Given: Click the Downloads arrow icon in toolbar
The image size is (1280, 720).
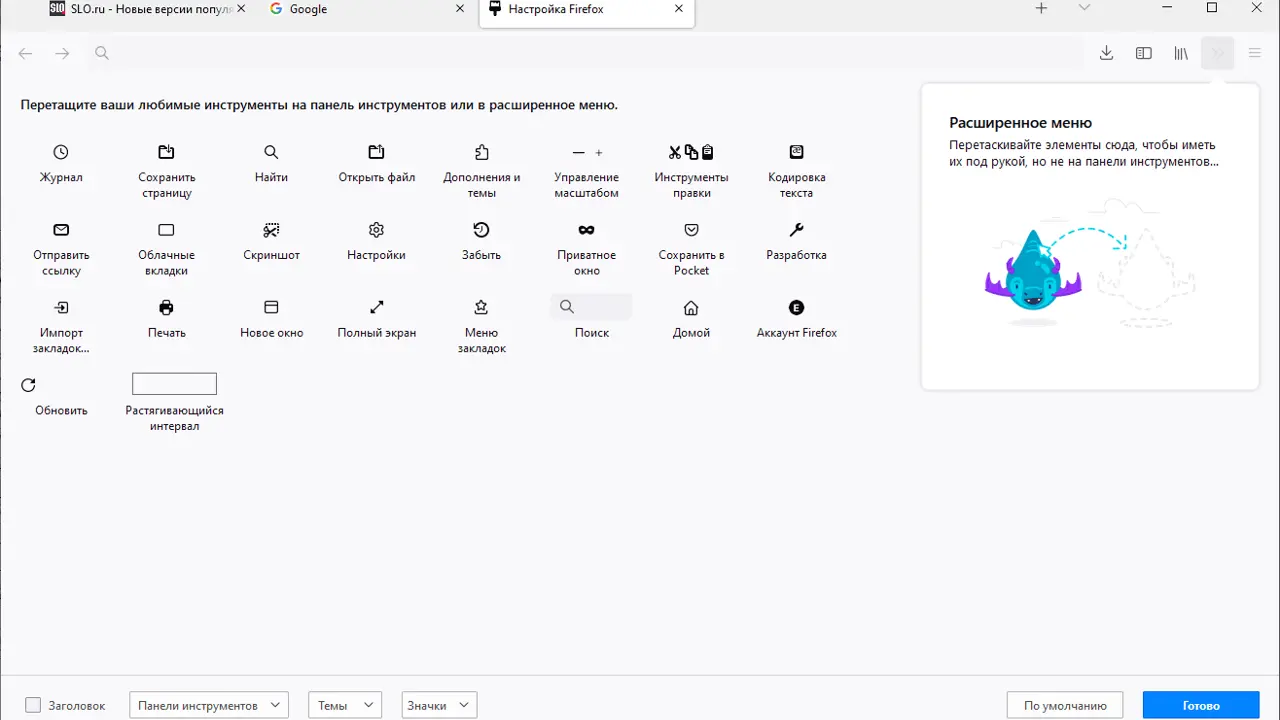Looking at the screenshot, I should pyautogui.click(x=1106, y=53).
